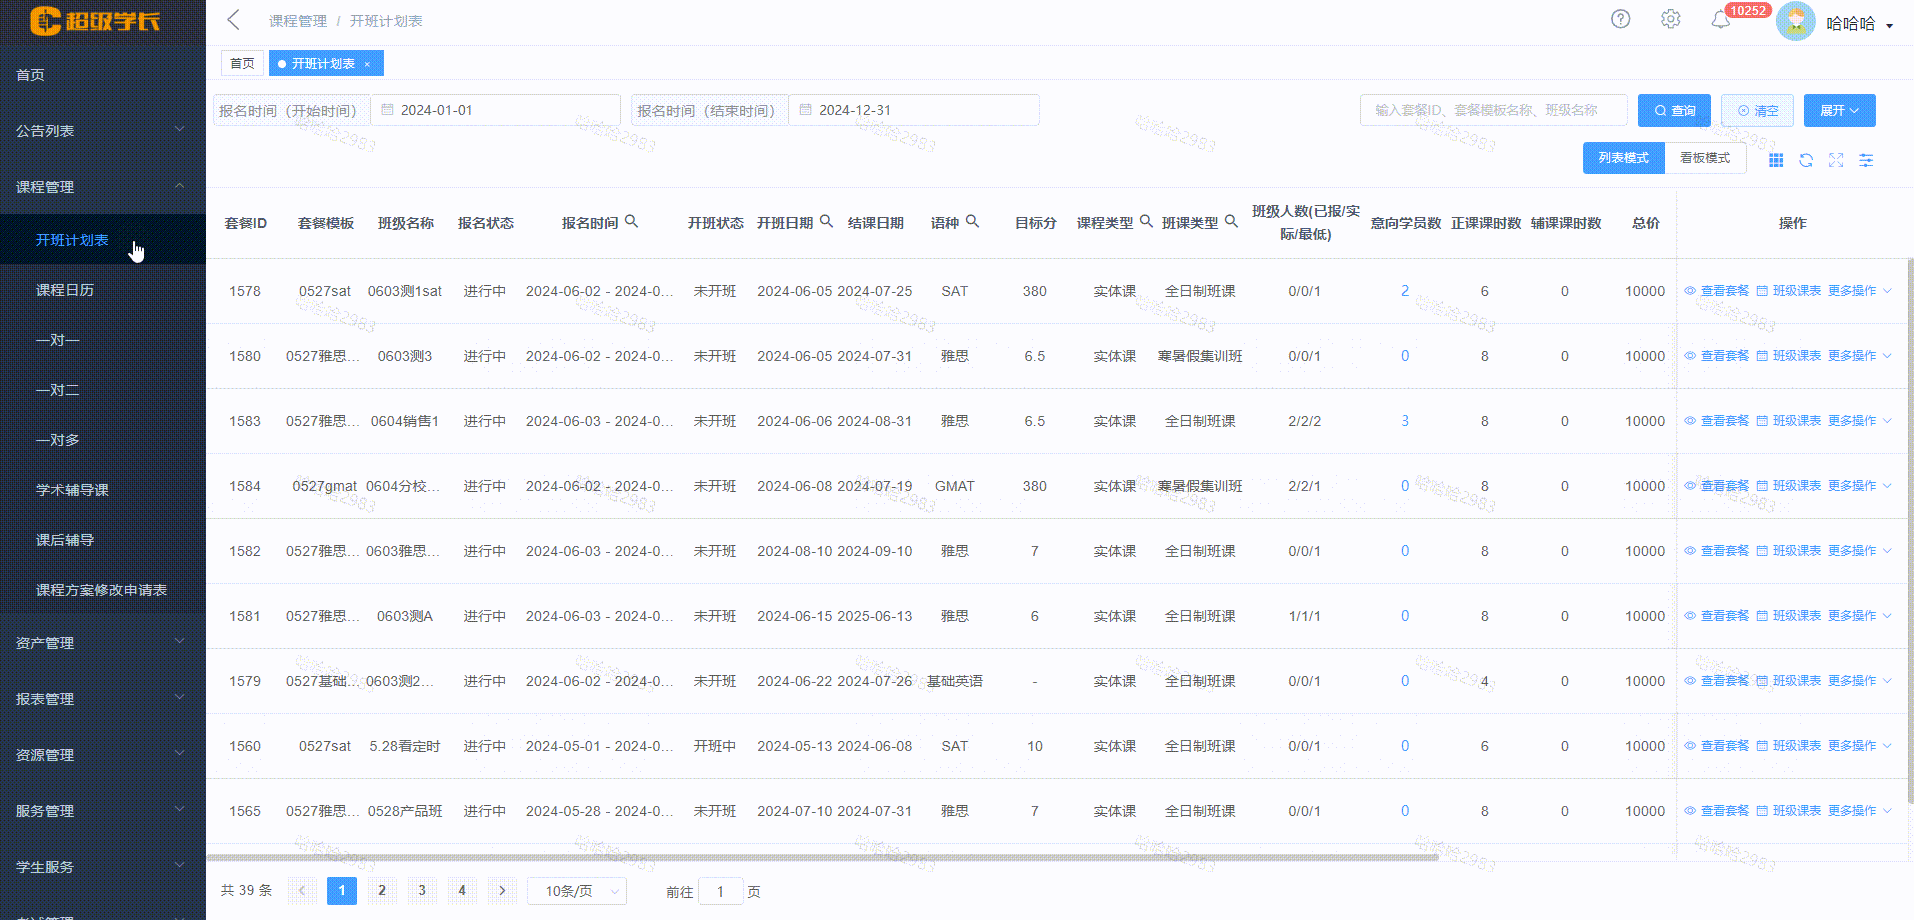Open the 10条/页 page size dropdown

coord(576,890)
